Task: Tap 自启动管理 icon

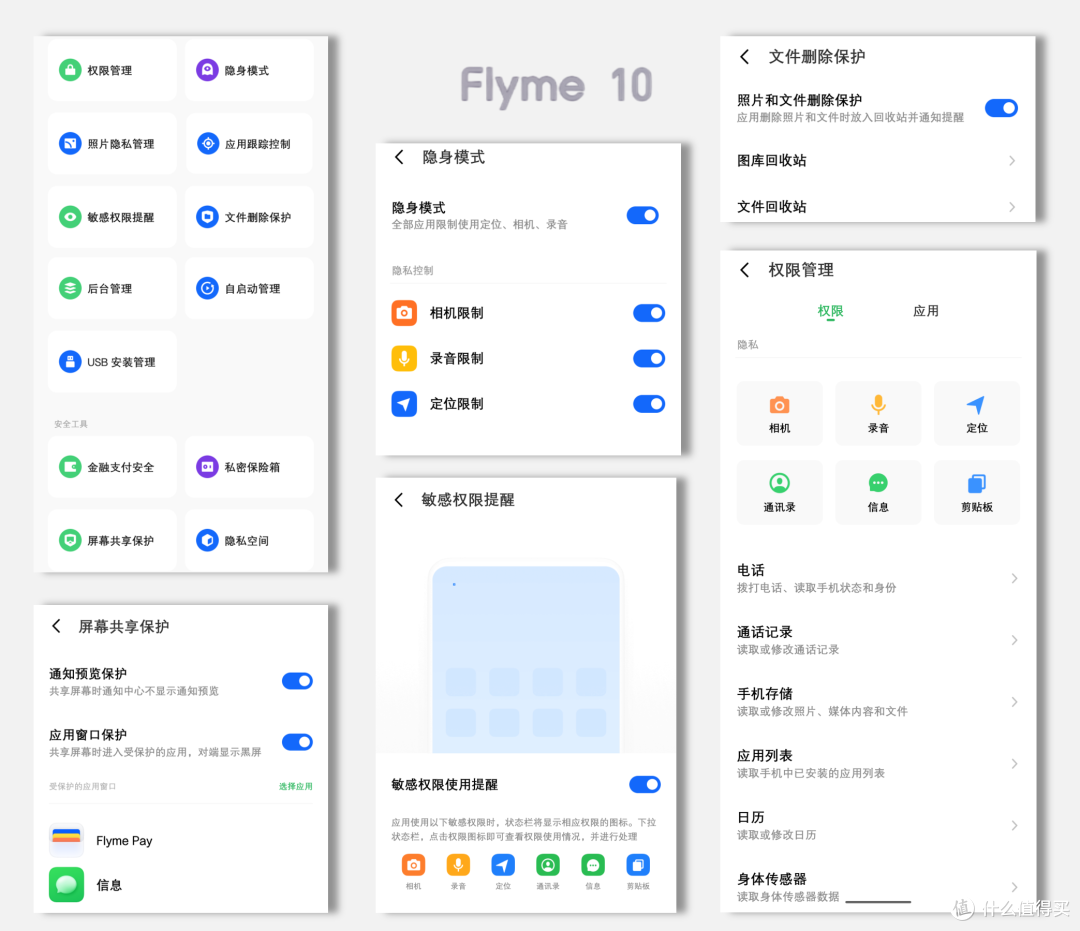Action: 207,288
